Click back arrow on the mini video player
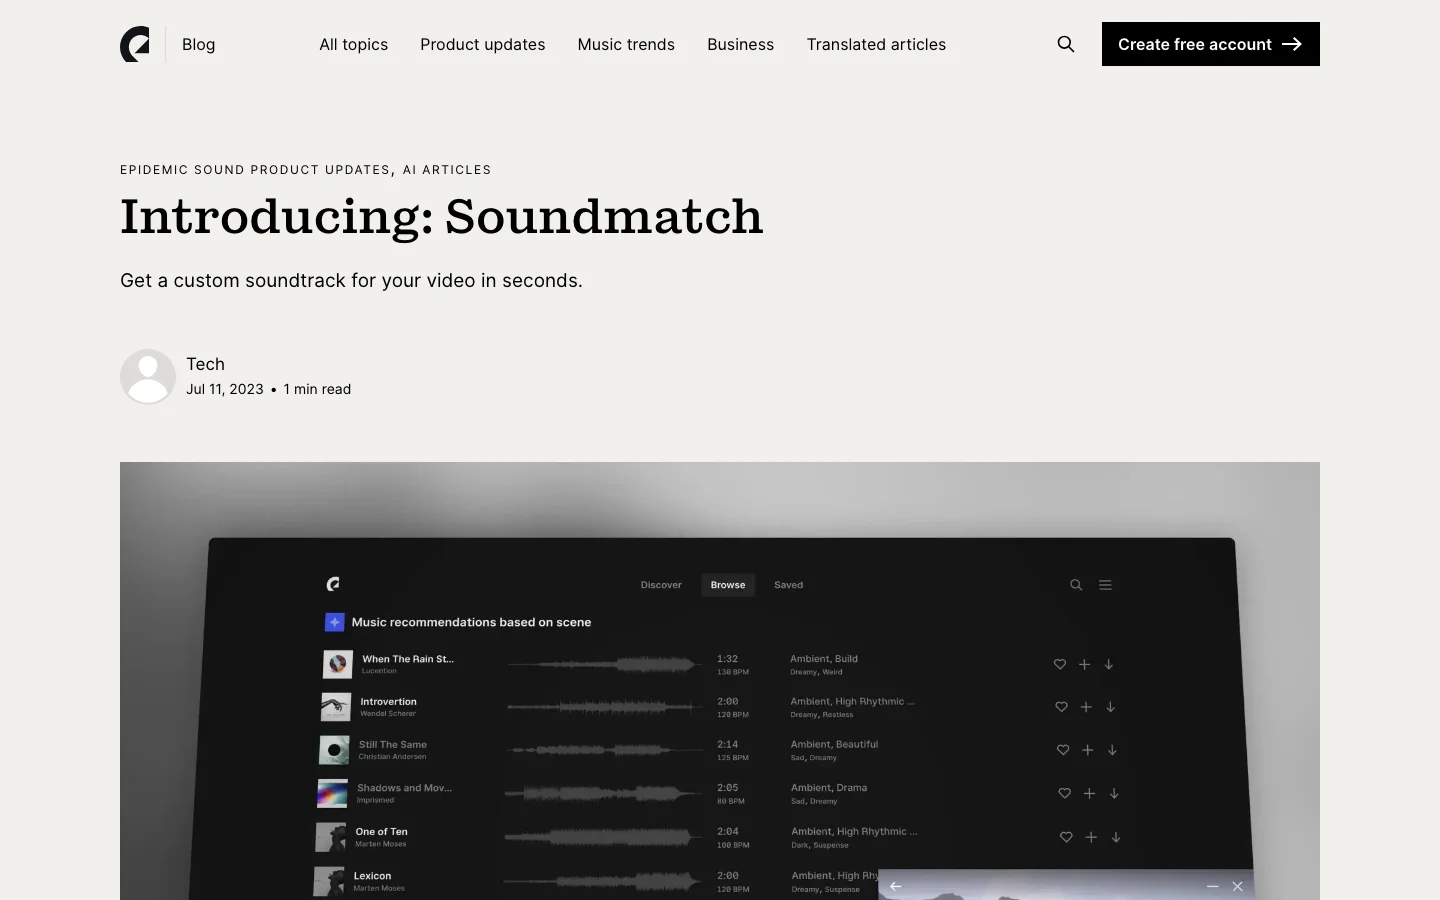1440x900 pixels. pyautogui.click(x=896, y=886)
